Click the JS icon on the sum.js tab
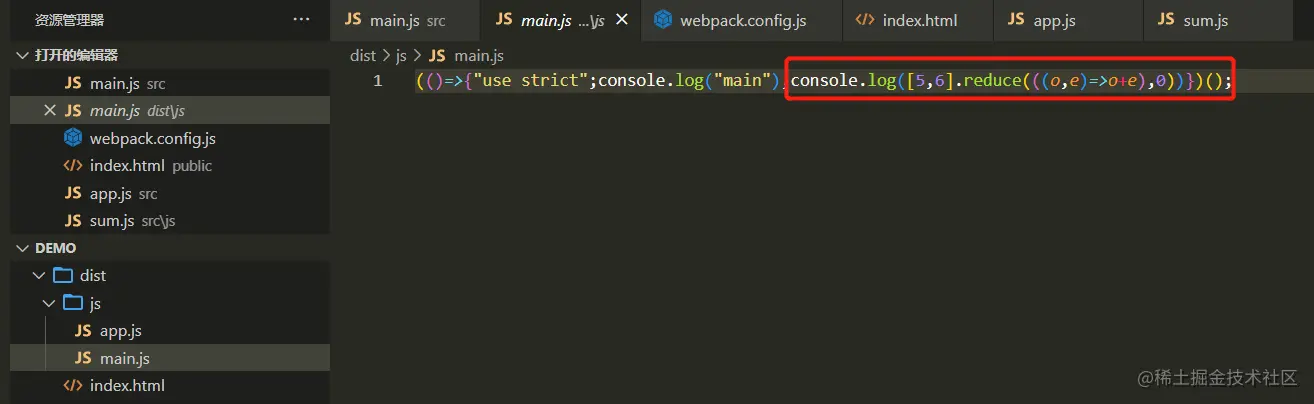 pos(1166,20)
